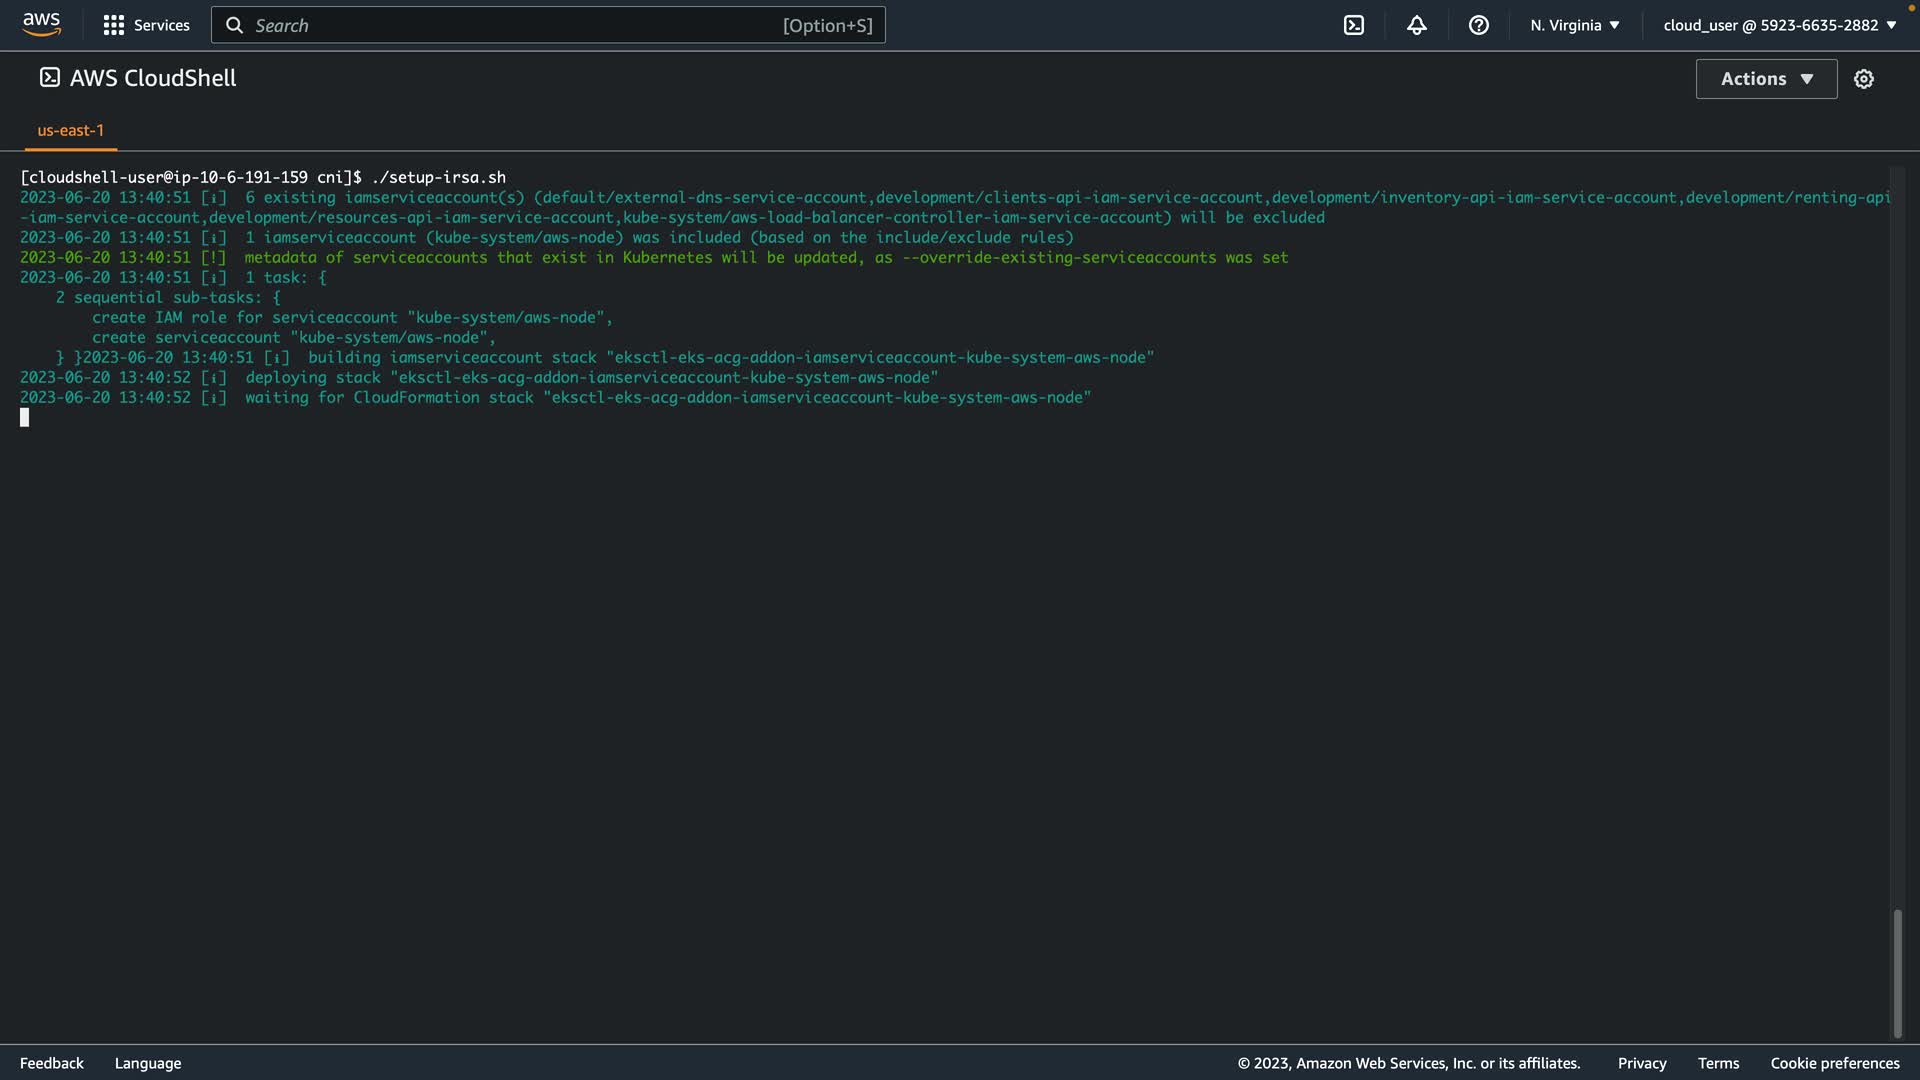The height and width of the screenshot is (1080, 1920).
Task: Click the terminal vertical scrollbar thumb
Action: (1896, 972)
